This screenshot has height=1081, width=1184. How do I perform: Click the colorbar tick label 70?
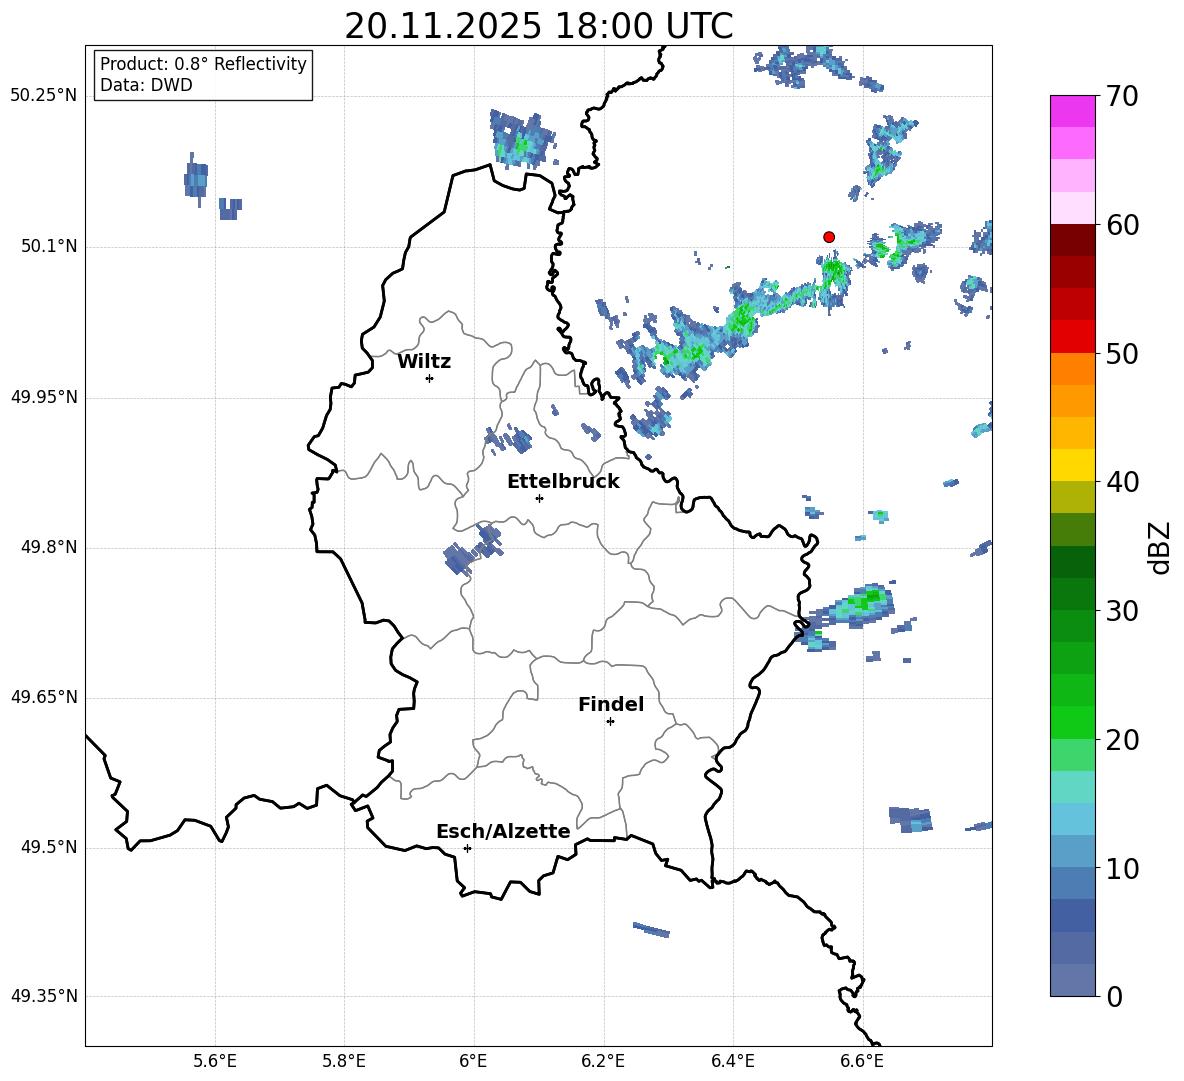click(1123, 96)
